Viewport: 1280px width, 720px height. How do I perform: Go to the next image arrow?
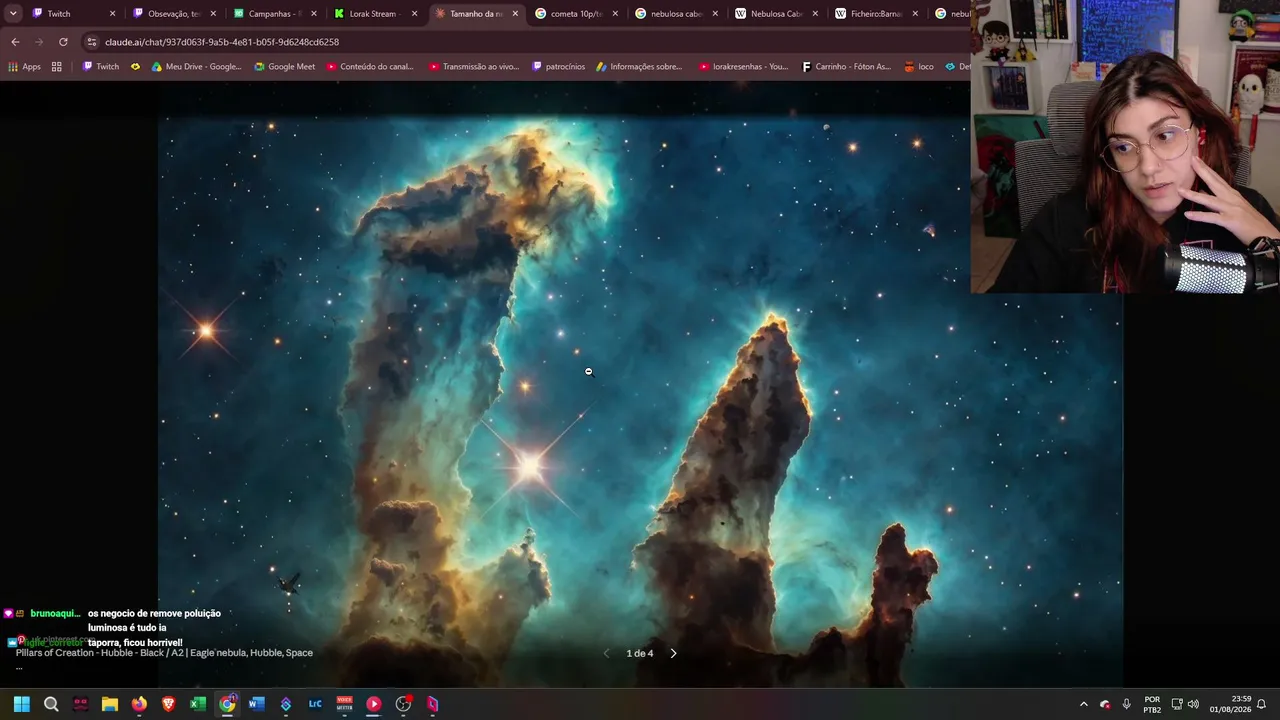[673, 653]
